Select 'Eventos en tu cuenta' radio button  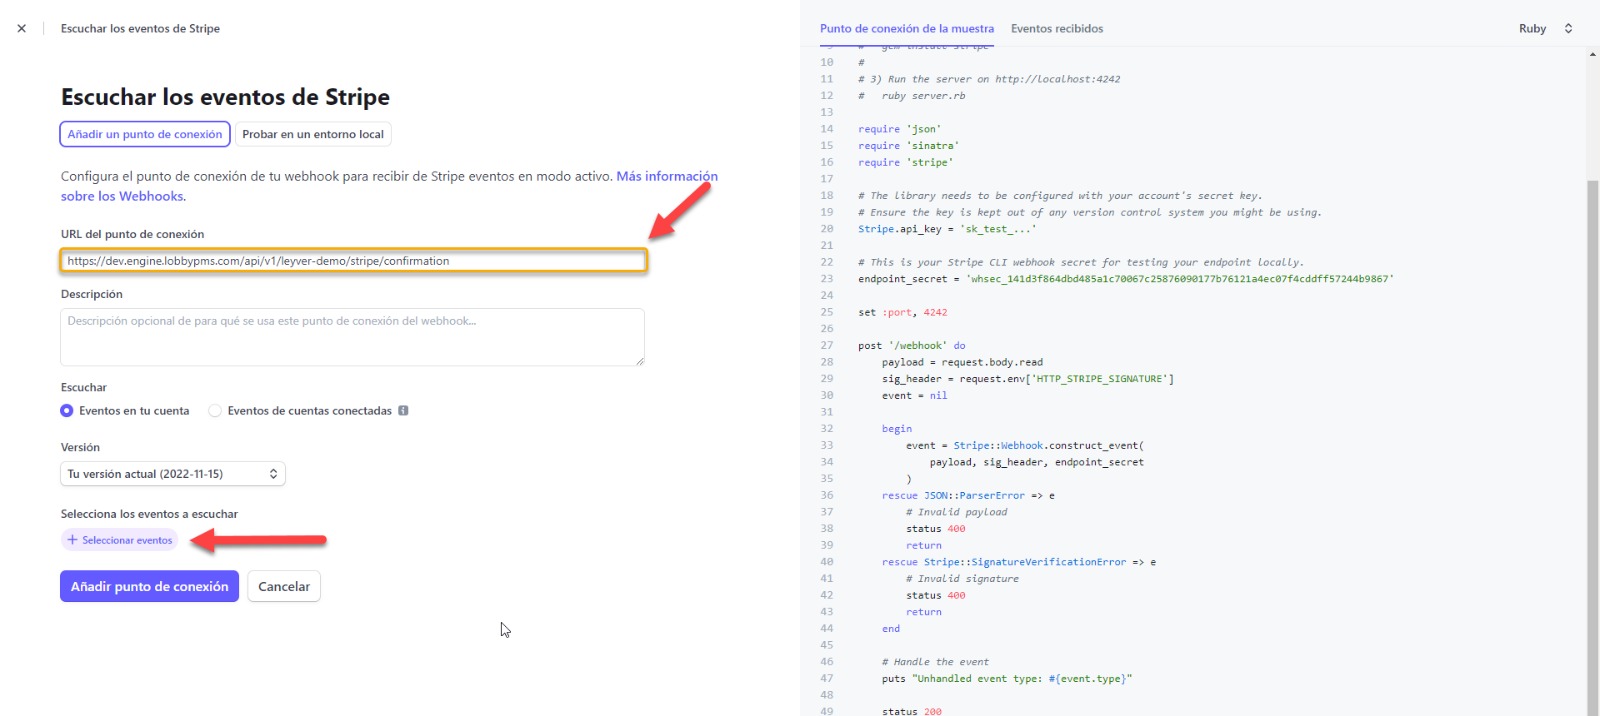pyautogui.click(x=67, y=411)
